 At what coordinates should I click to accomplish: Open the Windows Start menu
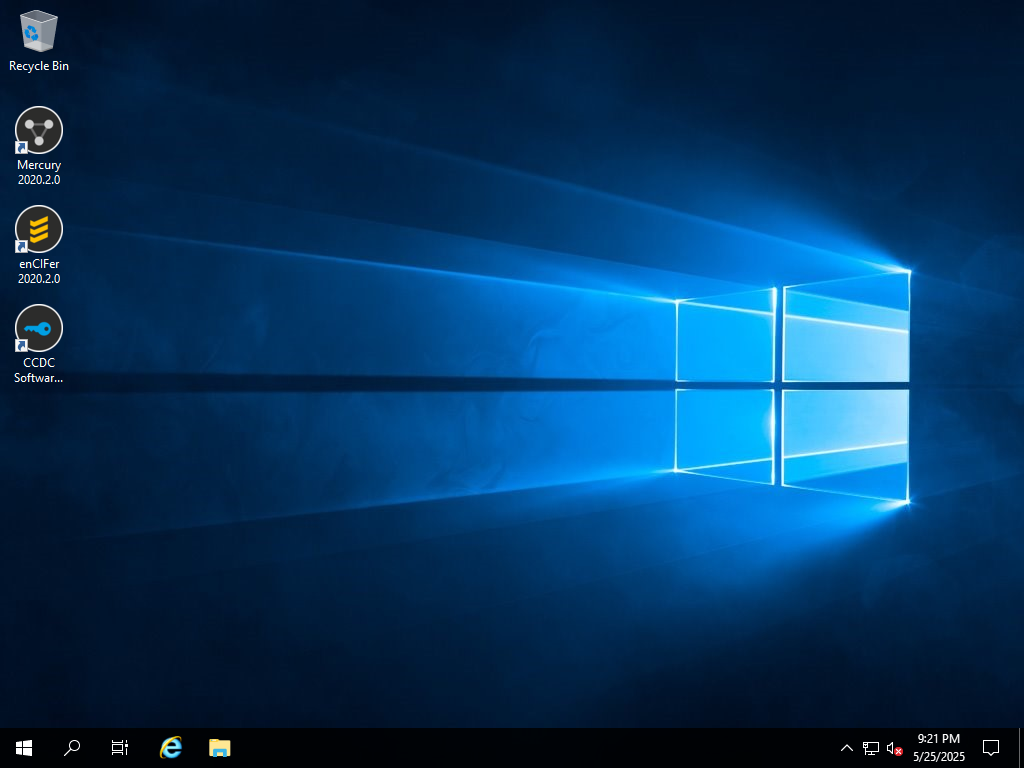pyautogui.click(x=24, y=748)
